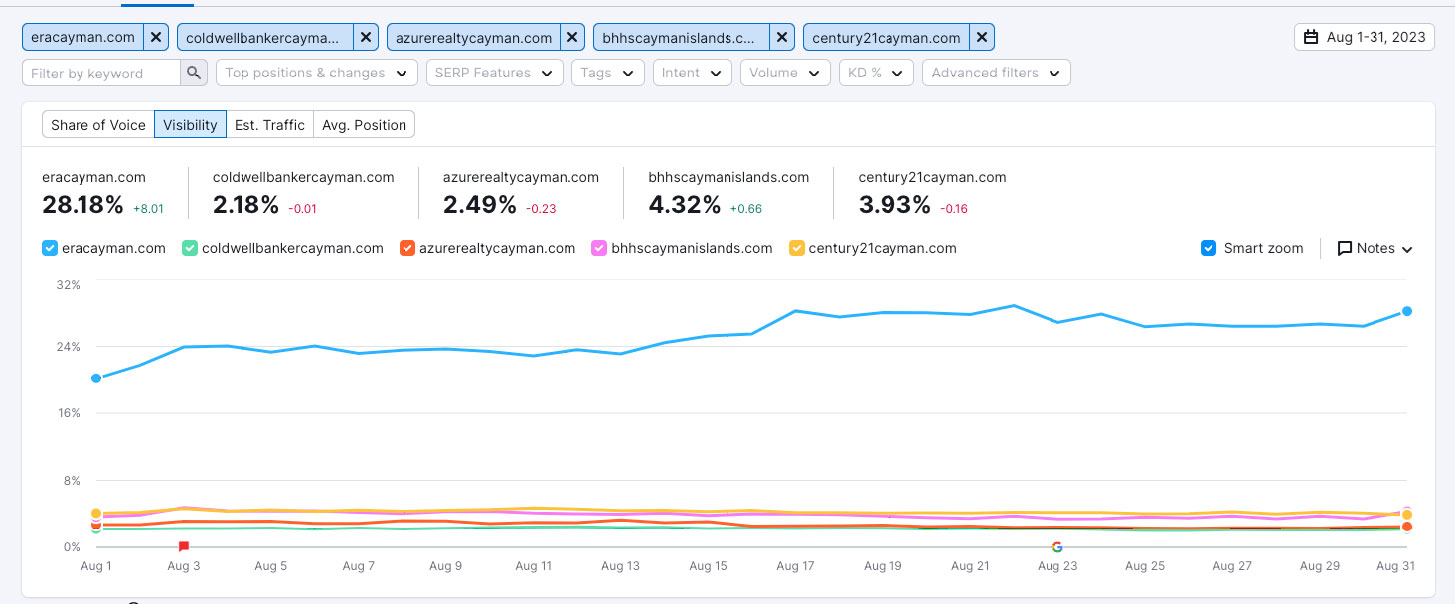Uncheck bhhscaymanislands.com in the chart legend
The height and width of the screenshot is (604, 1455).
click(599, 248)
